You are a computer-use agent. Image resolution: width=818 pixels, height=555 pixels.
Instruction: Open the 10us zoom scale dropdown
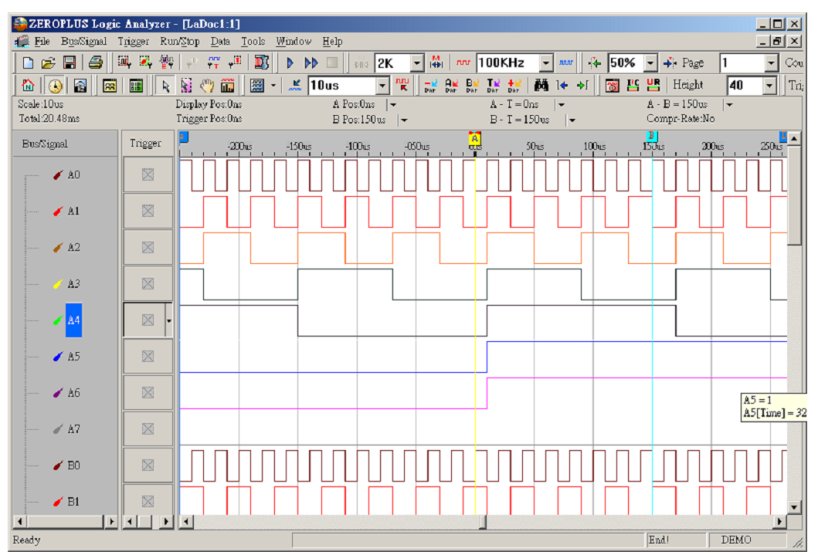point(382,86)
